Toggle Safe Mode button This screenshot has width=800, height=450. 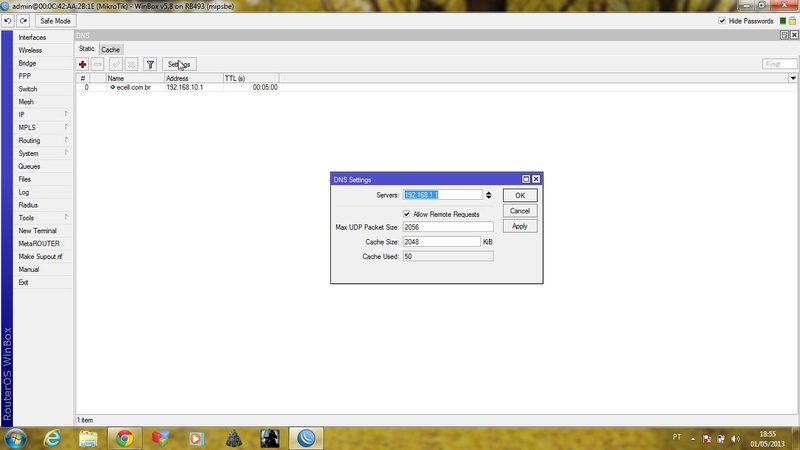(55, 21)
